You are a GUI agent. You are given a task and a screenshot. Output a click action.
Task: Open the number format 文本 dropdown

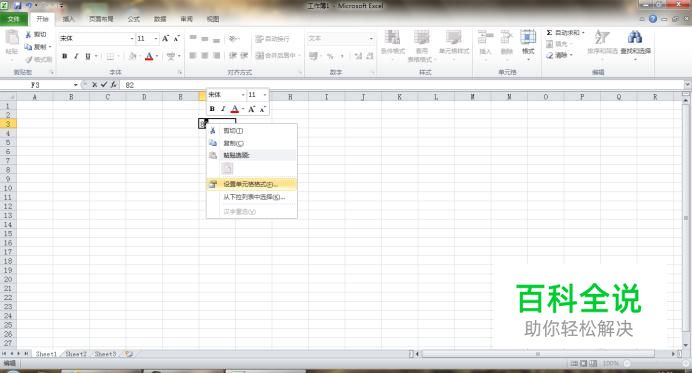371,39
